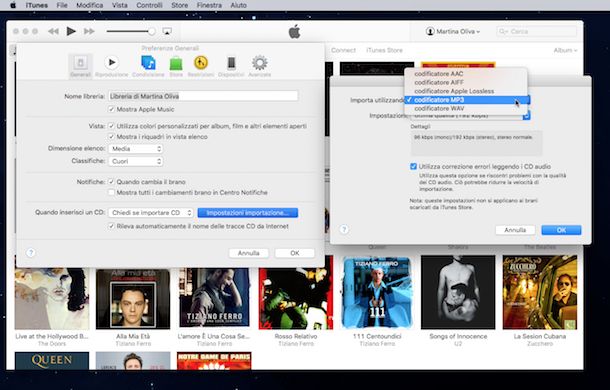Open Songs of Innocence album cover
This screenshot has width=610, height=390.
[458, 293]
